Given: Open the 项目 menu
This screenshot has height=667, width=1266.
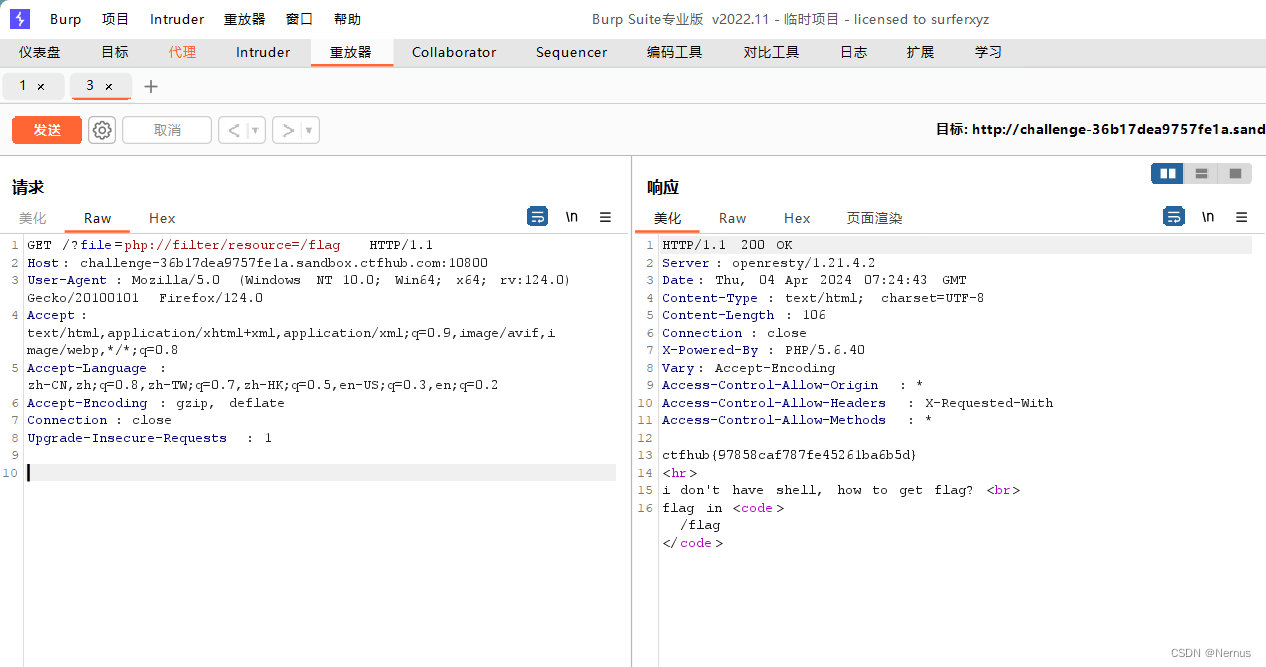Looking at the screenshot, I should pos(116,19).
